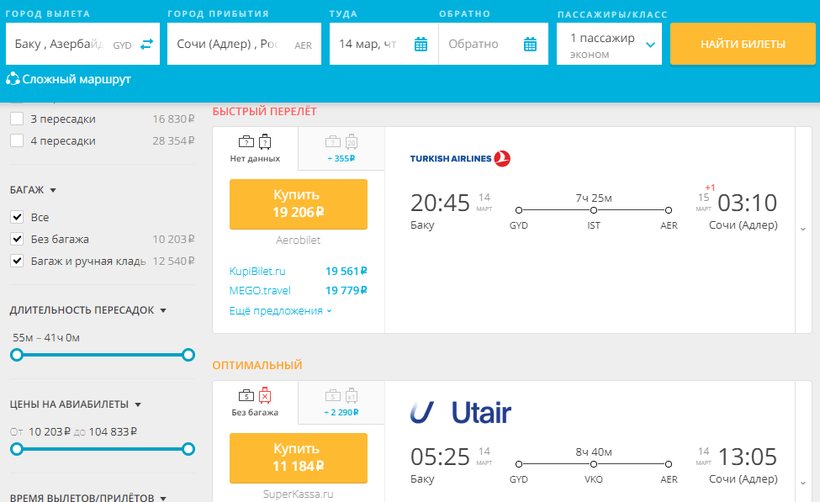
Task: Click the complex route icon
Action: point(14,79)
